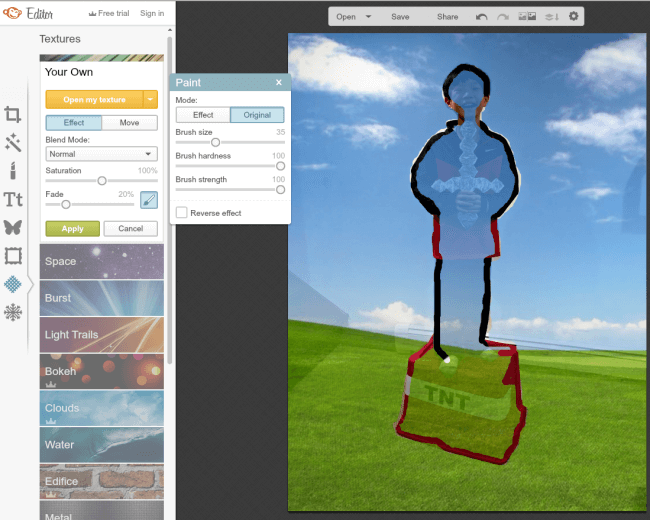The height and width of the screenshot is (520, 650).
Task: Click the Undo arrow in top toolbar
Action: [481, 17]
